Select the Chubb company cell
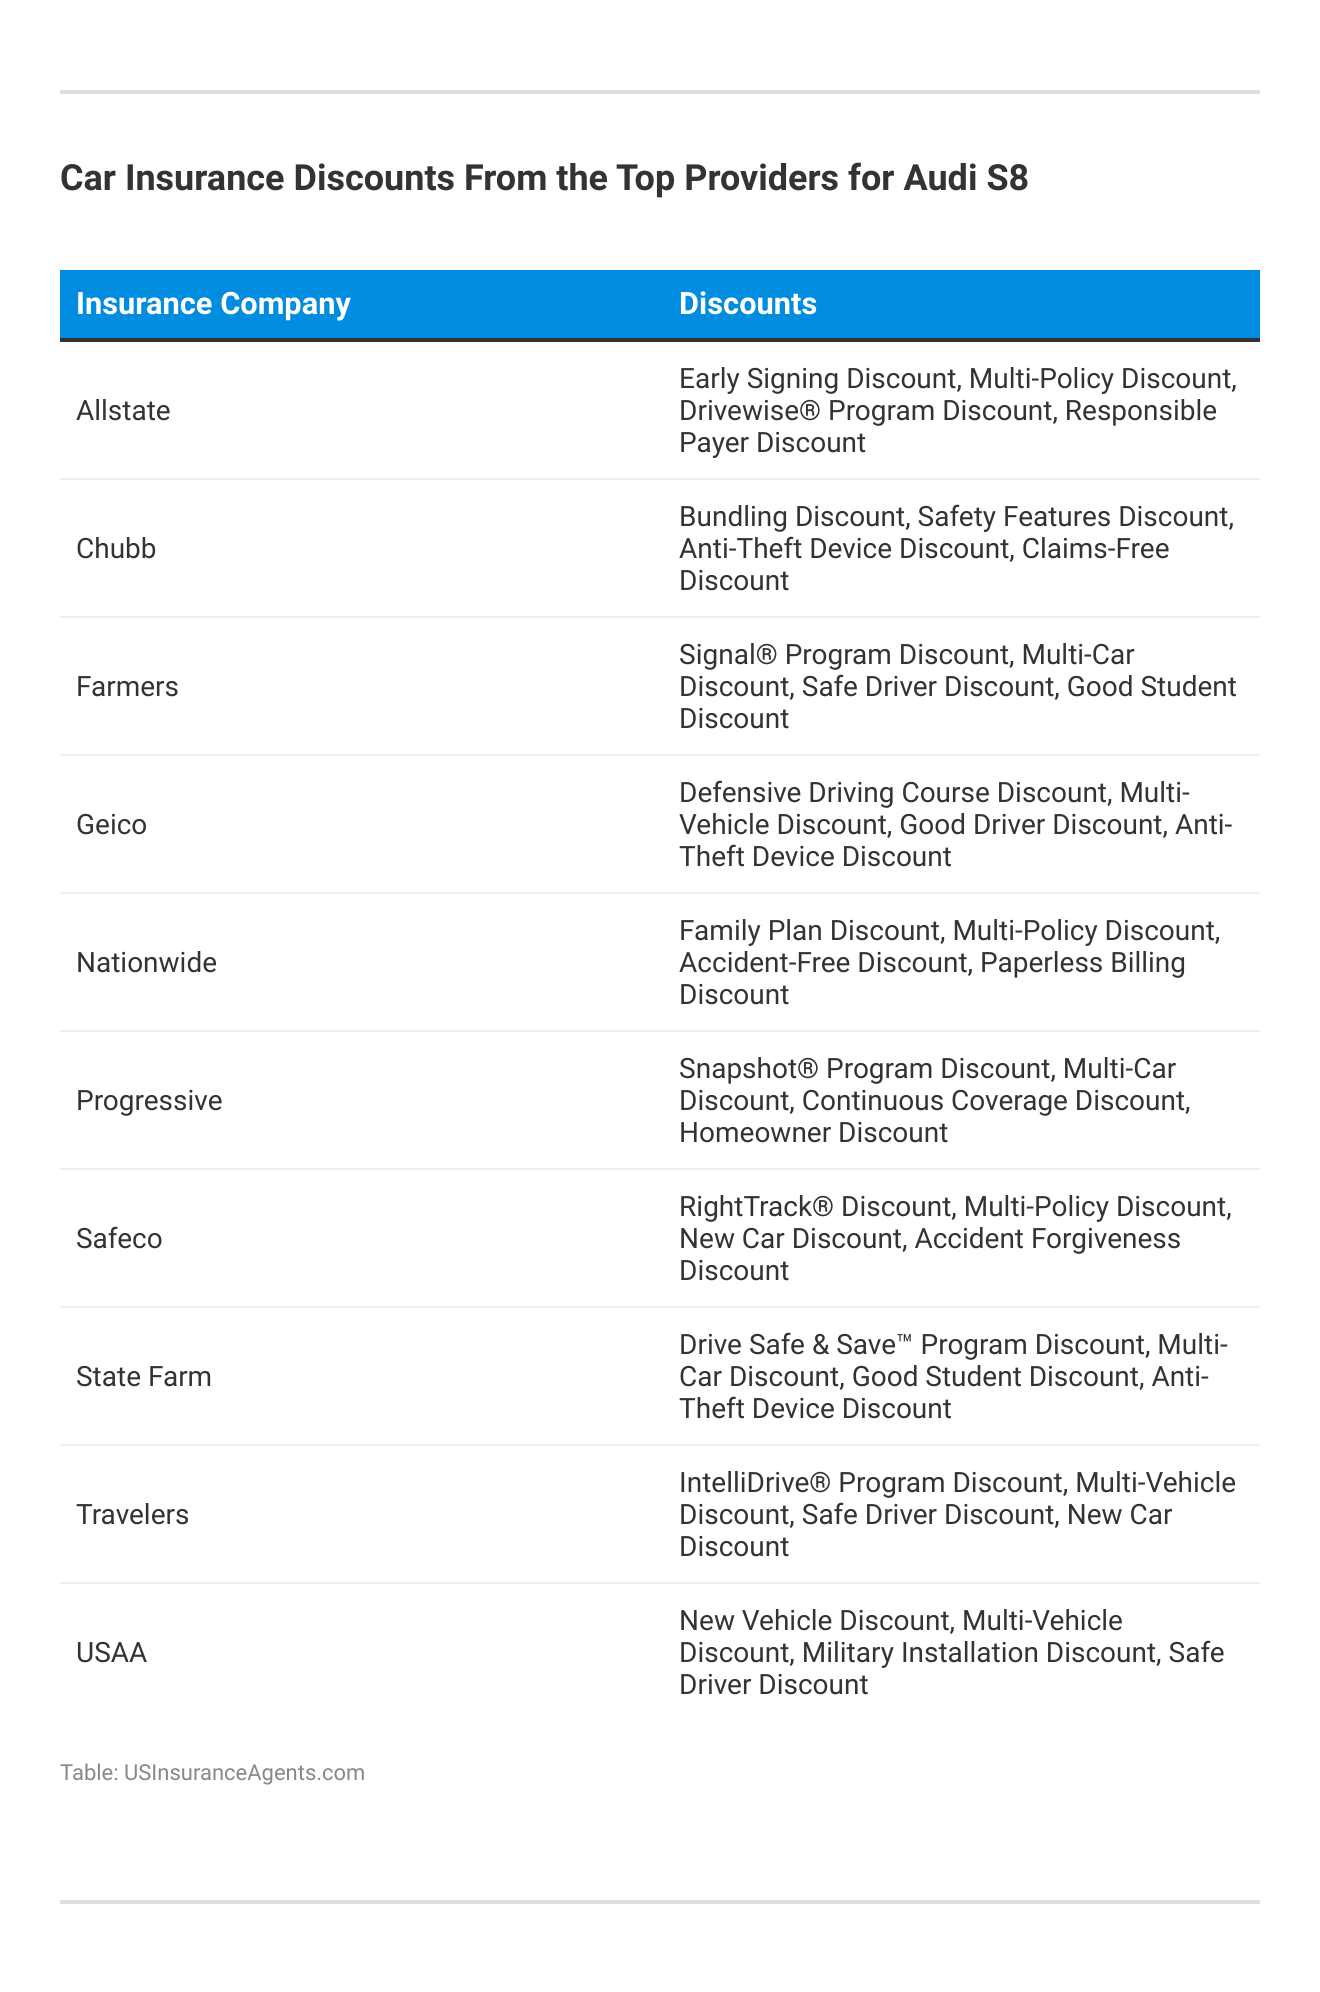The height and width of the screenshot is (1992, 1320). coord(116,549)
